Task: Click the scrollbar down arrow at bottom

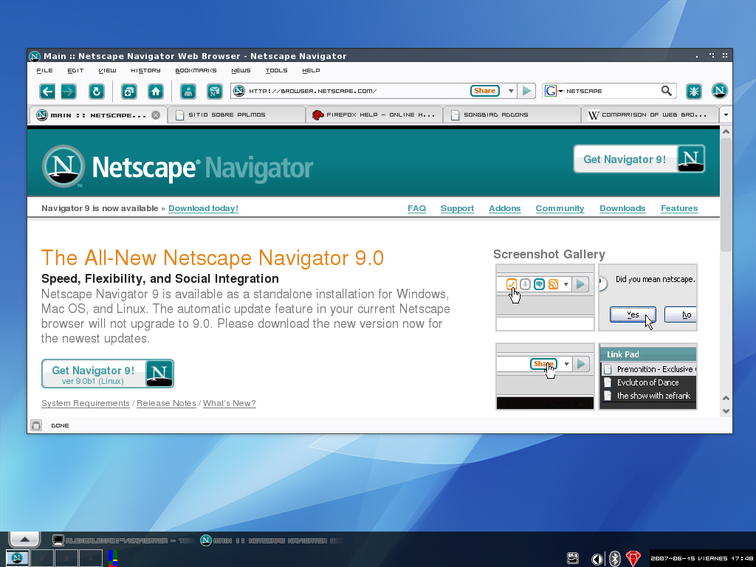Action: pyautogui.click(x=726, y=411)
